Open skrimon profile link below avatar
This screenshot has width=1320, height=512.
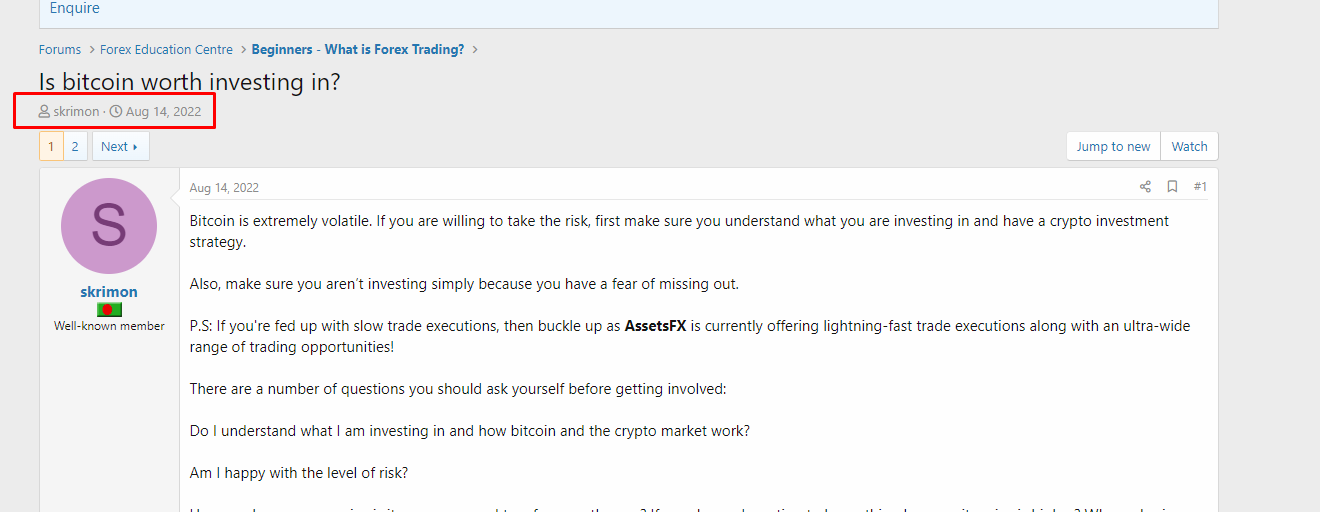(x=109, y=292)
